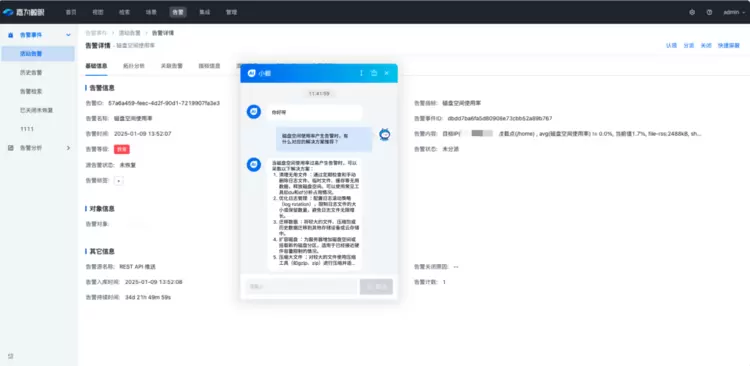Add a label with the plus button
750x366 pixels.
click(x=119, y=181)
